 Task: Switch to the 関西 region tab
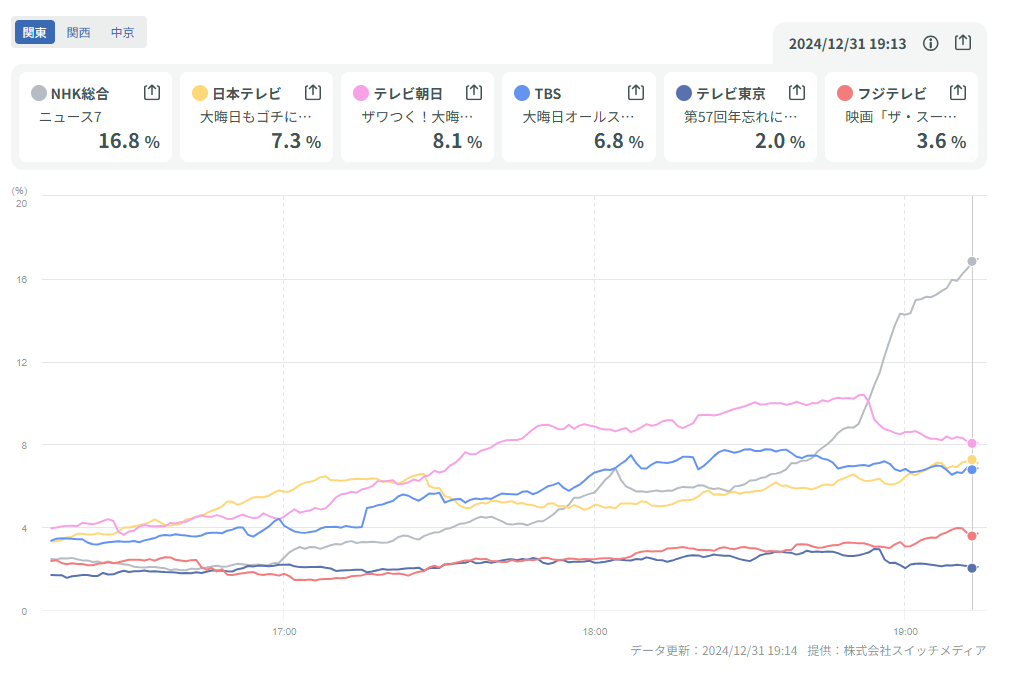[x=79, y=32]
